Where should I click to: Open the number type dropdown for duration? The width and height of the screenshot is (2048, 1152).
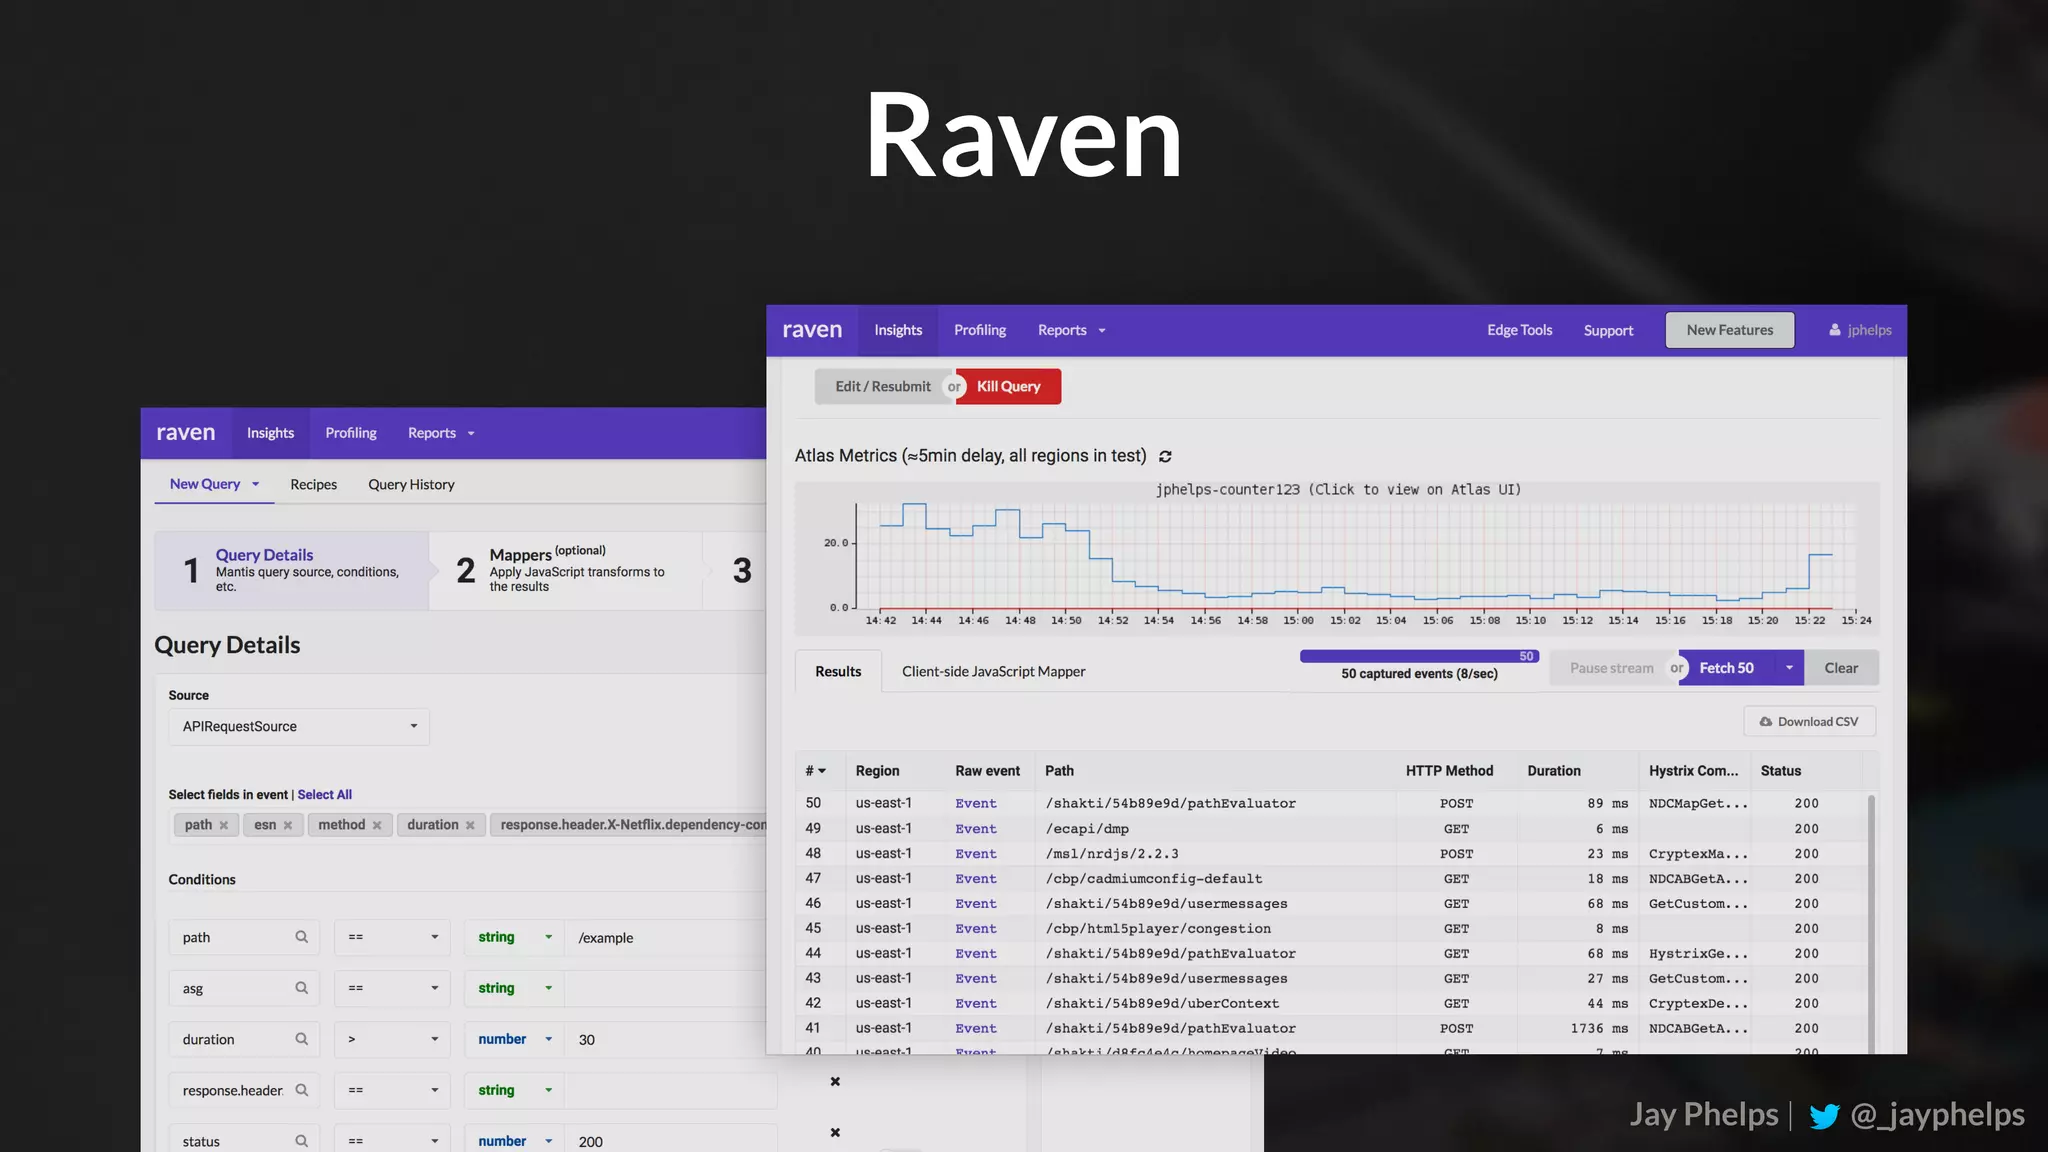(514, 1039)
